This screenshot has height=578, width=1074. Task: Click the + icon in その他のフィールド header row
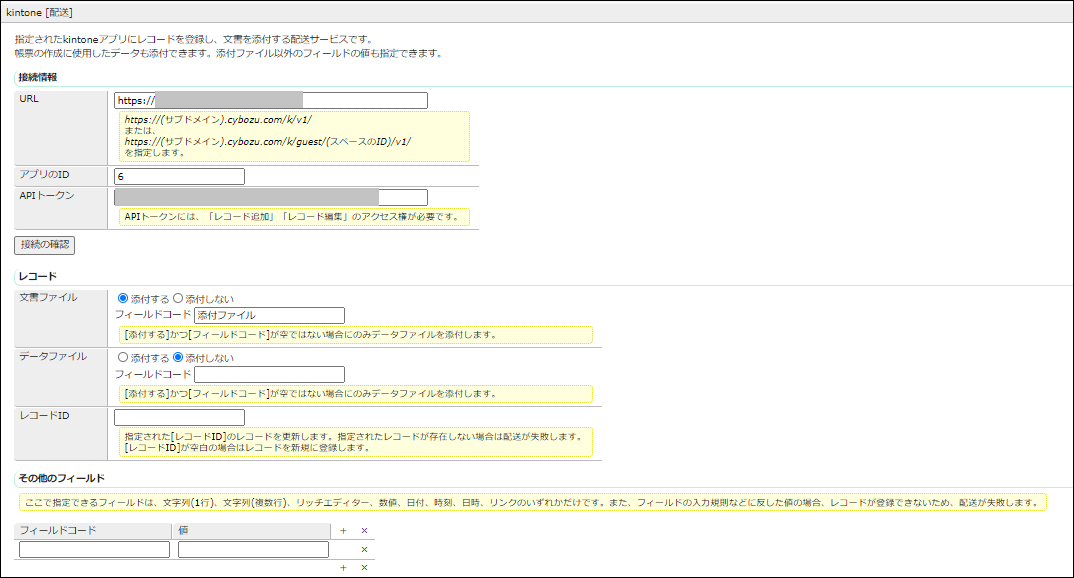(343, 530)
